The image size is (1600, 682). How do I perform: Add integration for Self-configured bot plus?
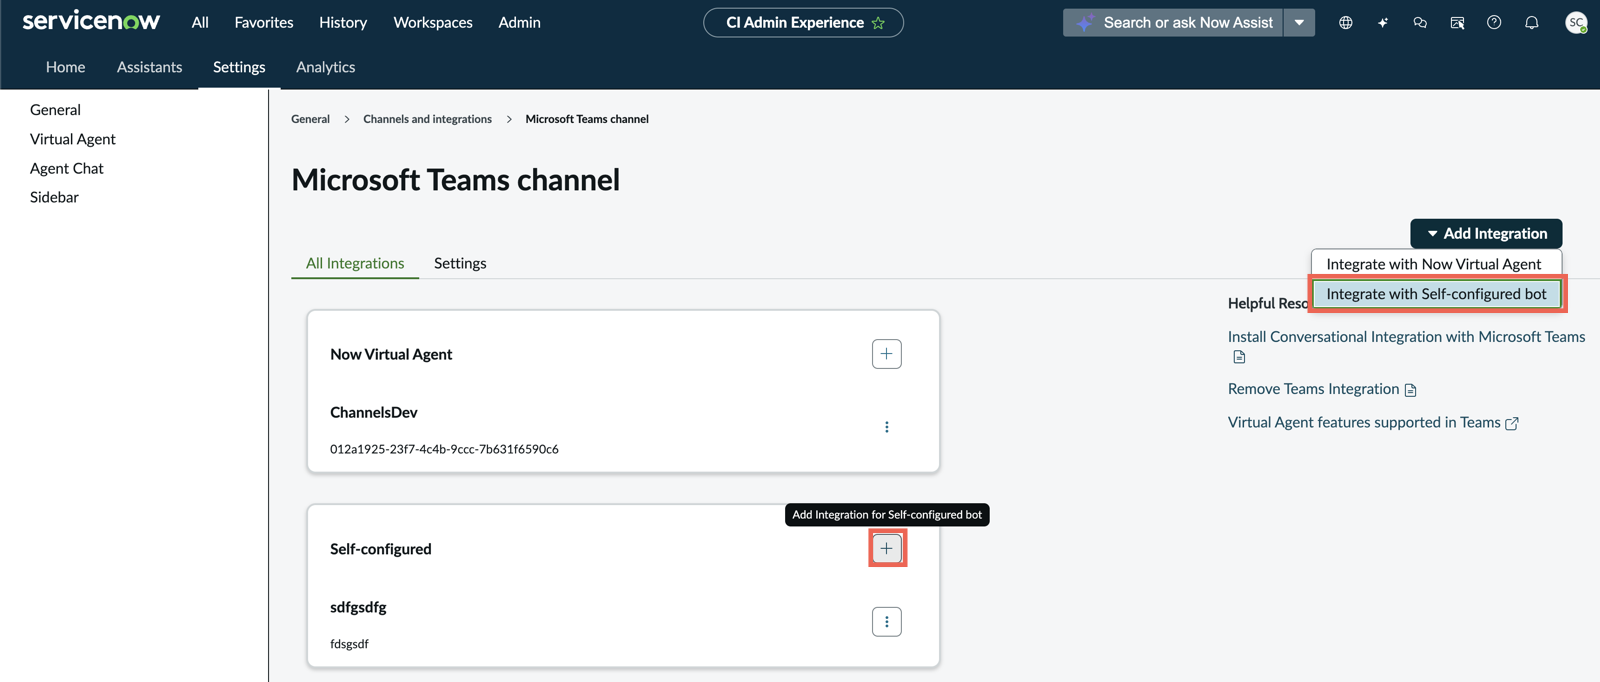[x=886, y=548]
